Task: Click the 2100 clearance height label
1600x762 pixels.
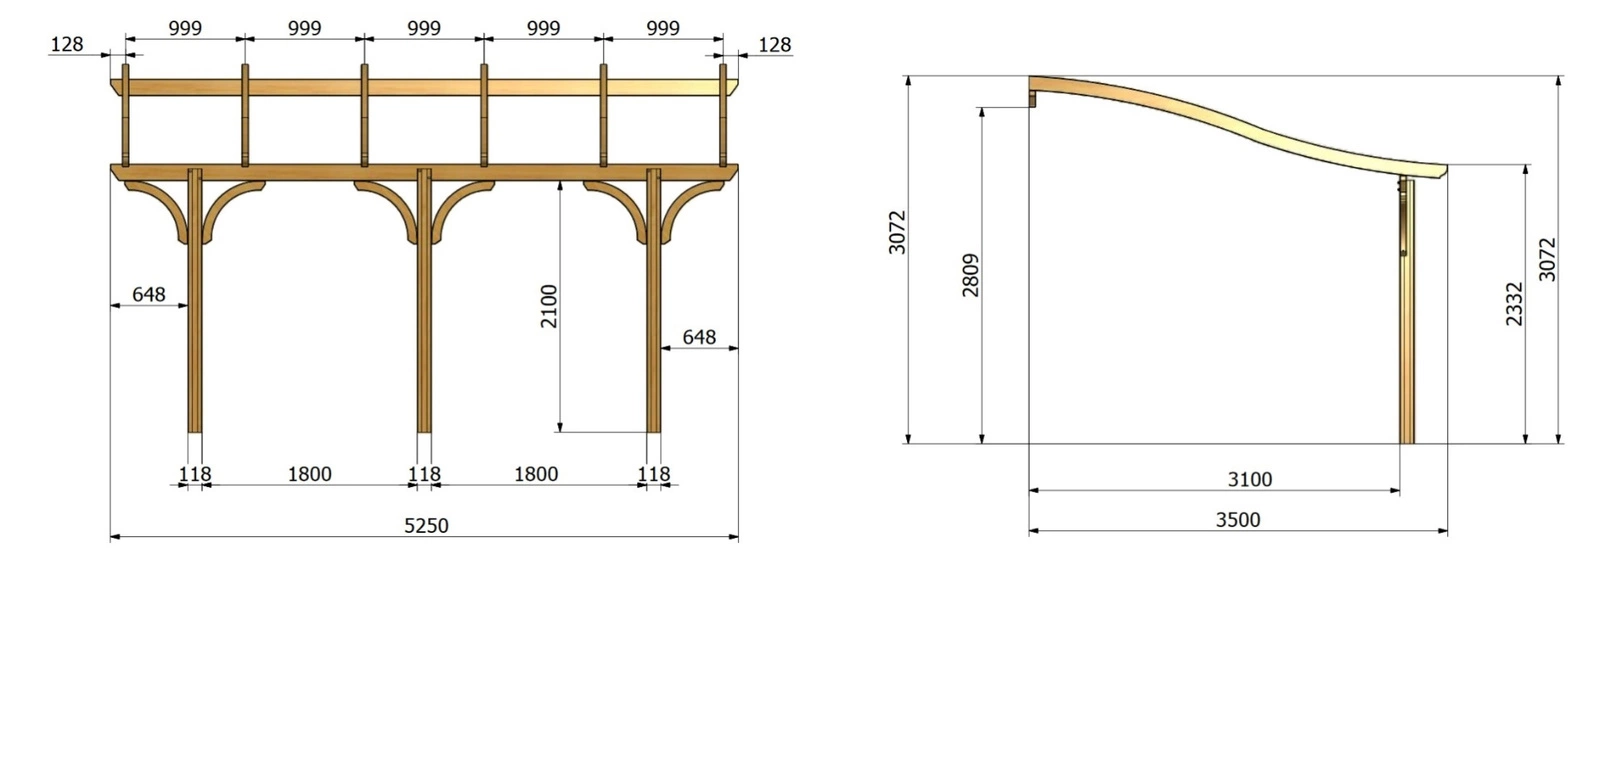Action: (x=549, y=306)
